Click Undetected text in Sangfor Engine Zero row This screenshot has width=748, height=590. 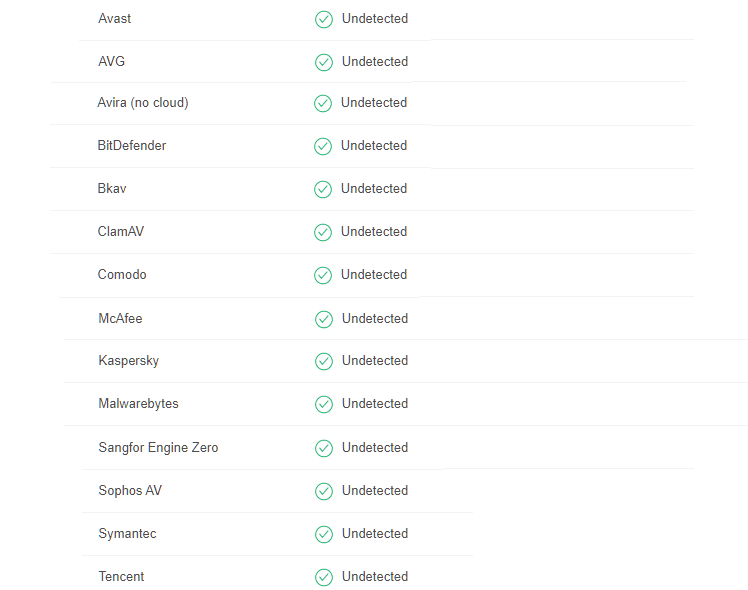click(x=375, y=447)
